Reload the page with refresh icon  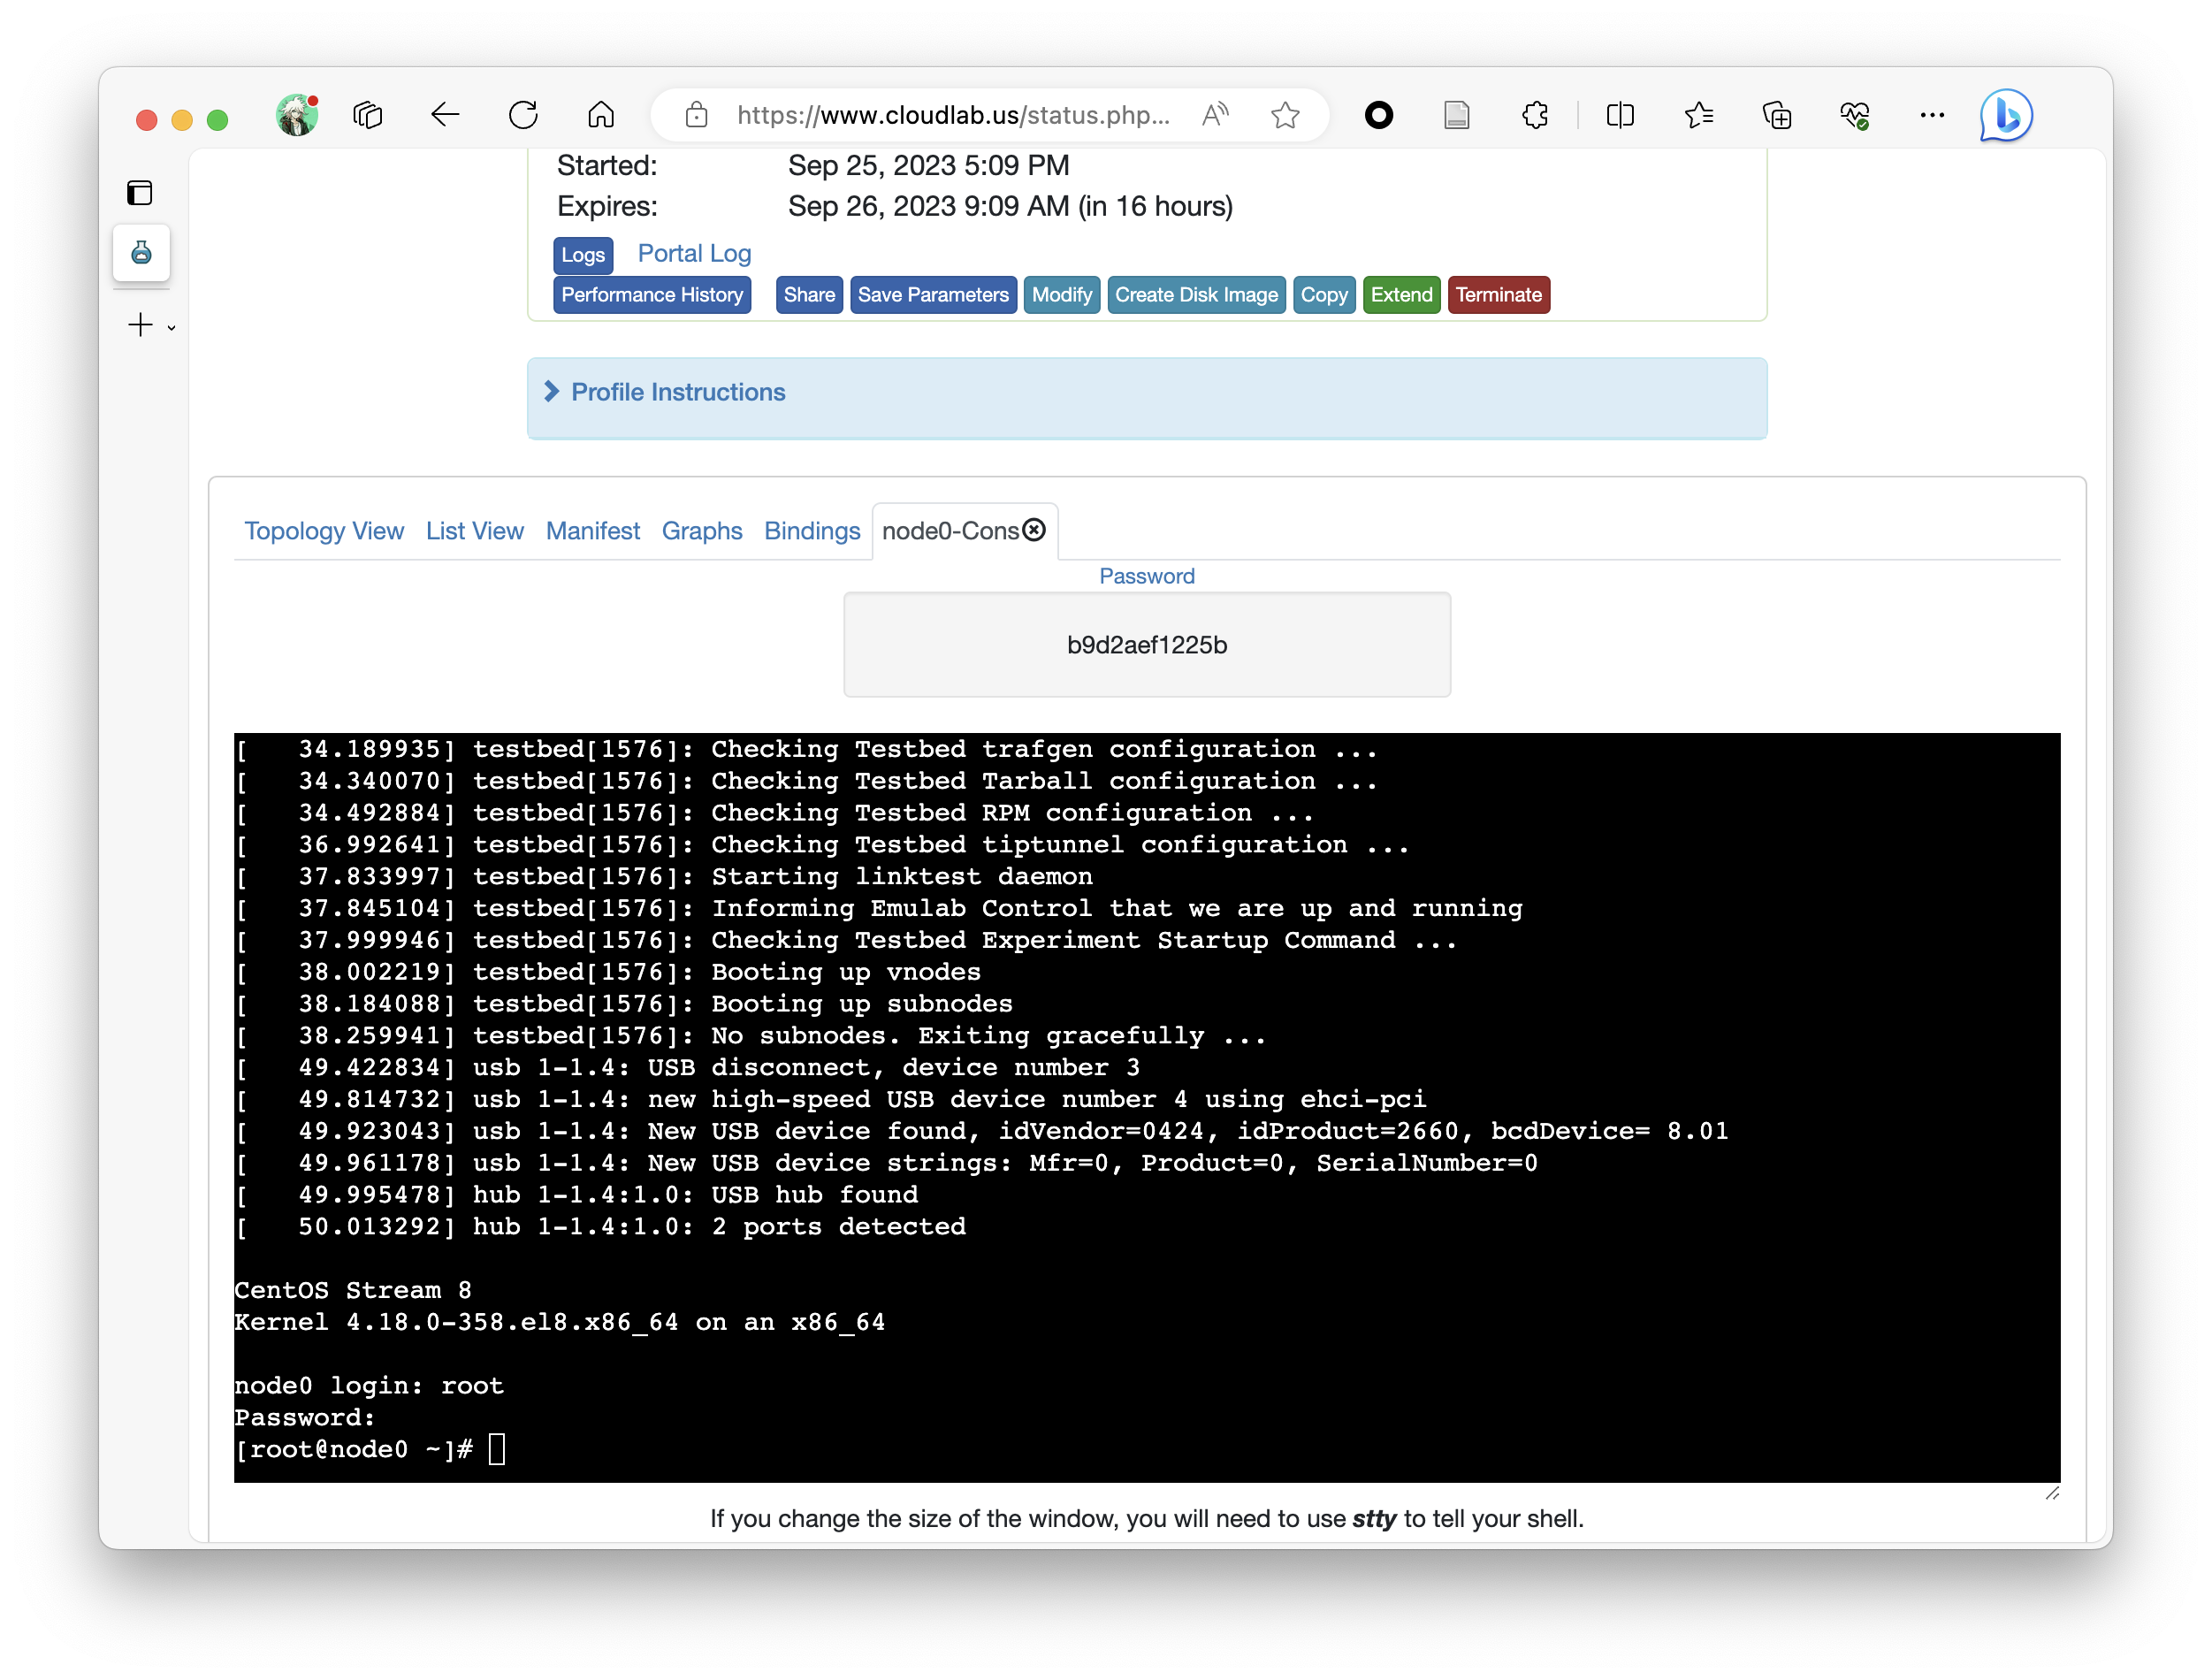coord(523,116)
